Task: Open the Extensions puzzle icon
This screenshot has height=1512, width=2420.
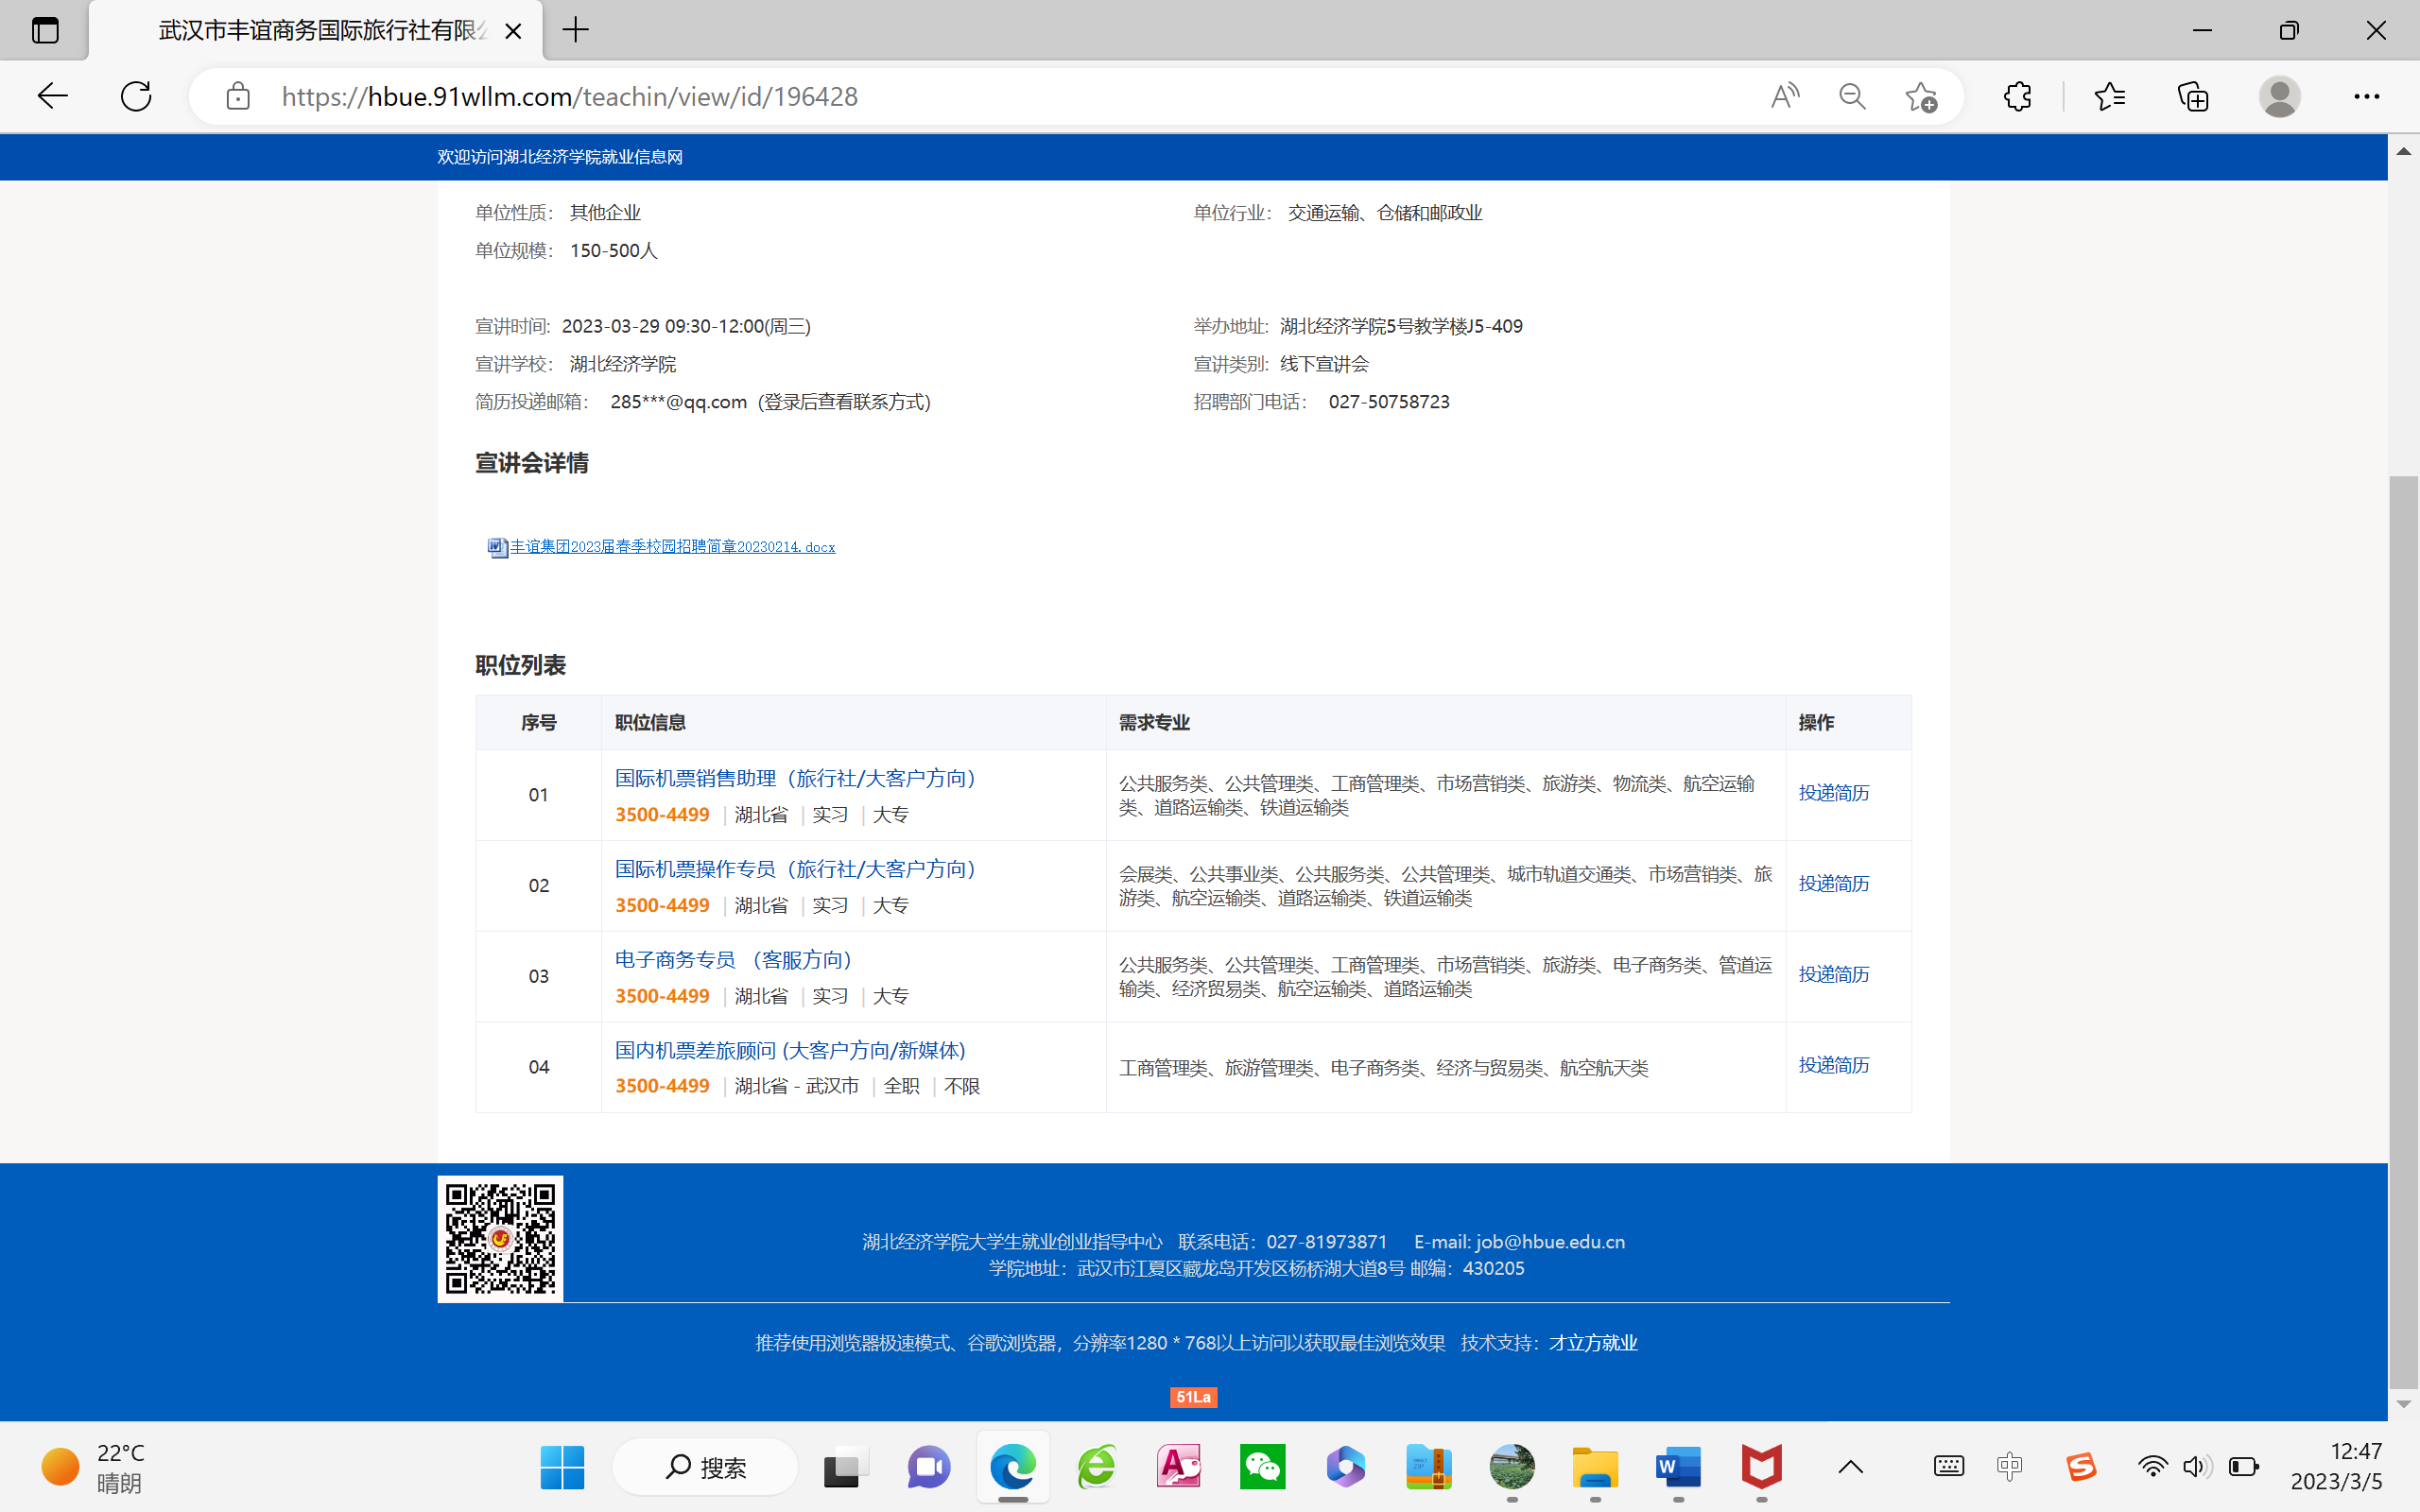Action: (2017, 96)
